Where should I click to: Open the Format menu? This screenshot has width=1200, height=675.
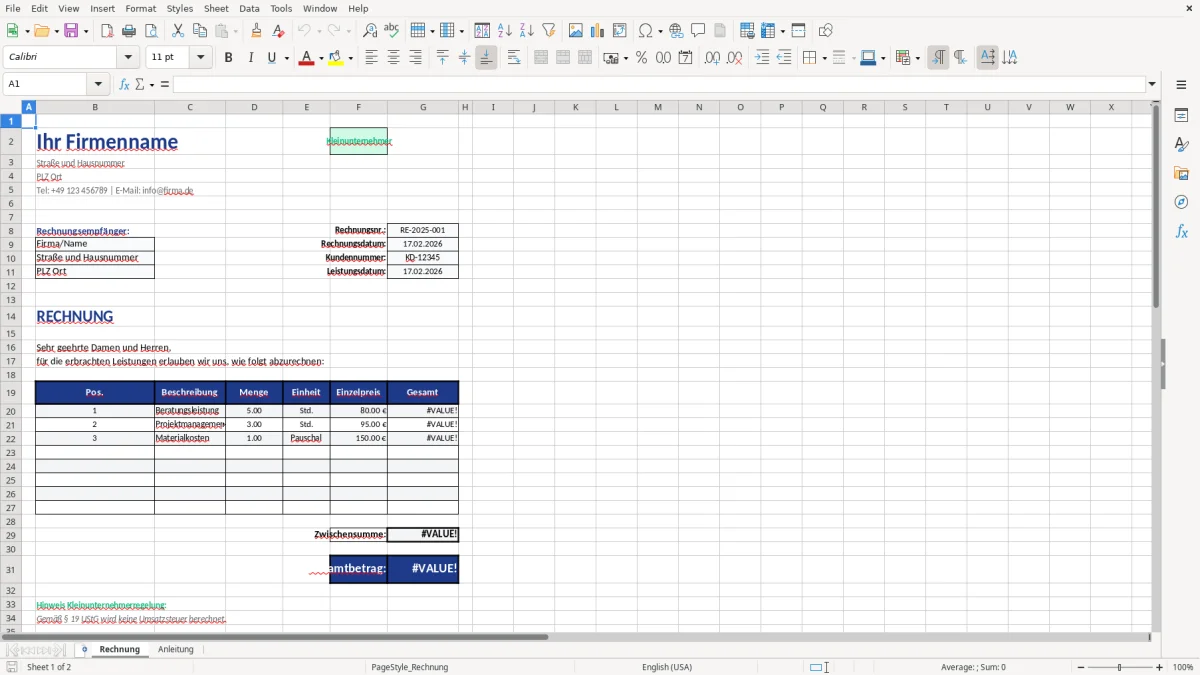click(x=140, y=8)
